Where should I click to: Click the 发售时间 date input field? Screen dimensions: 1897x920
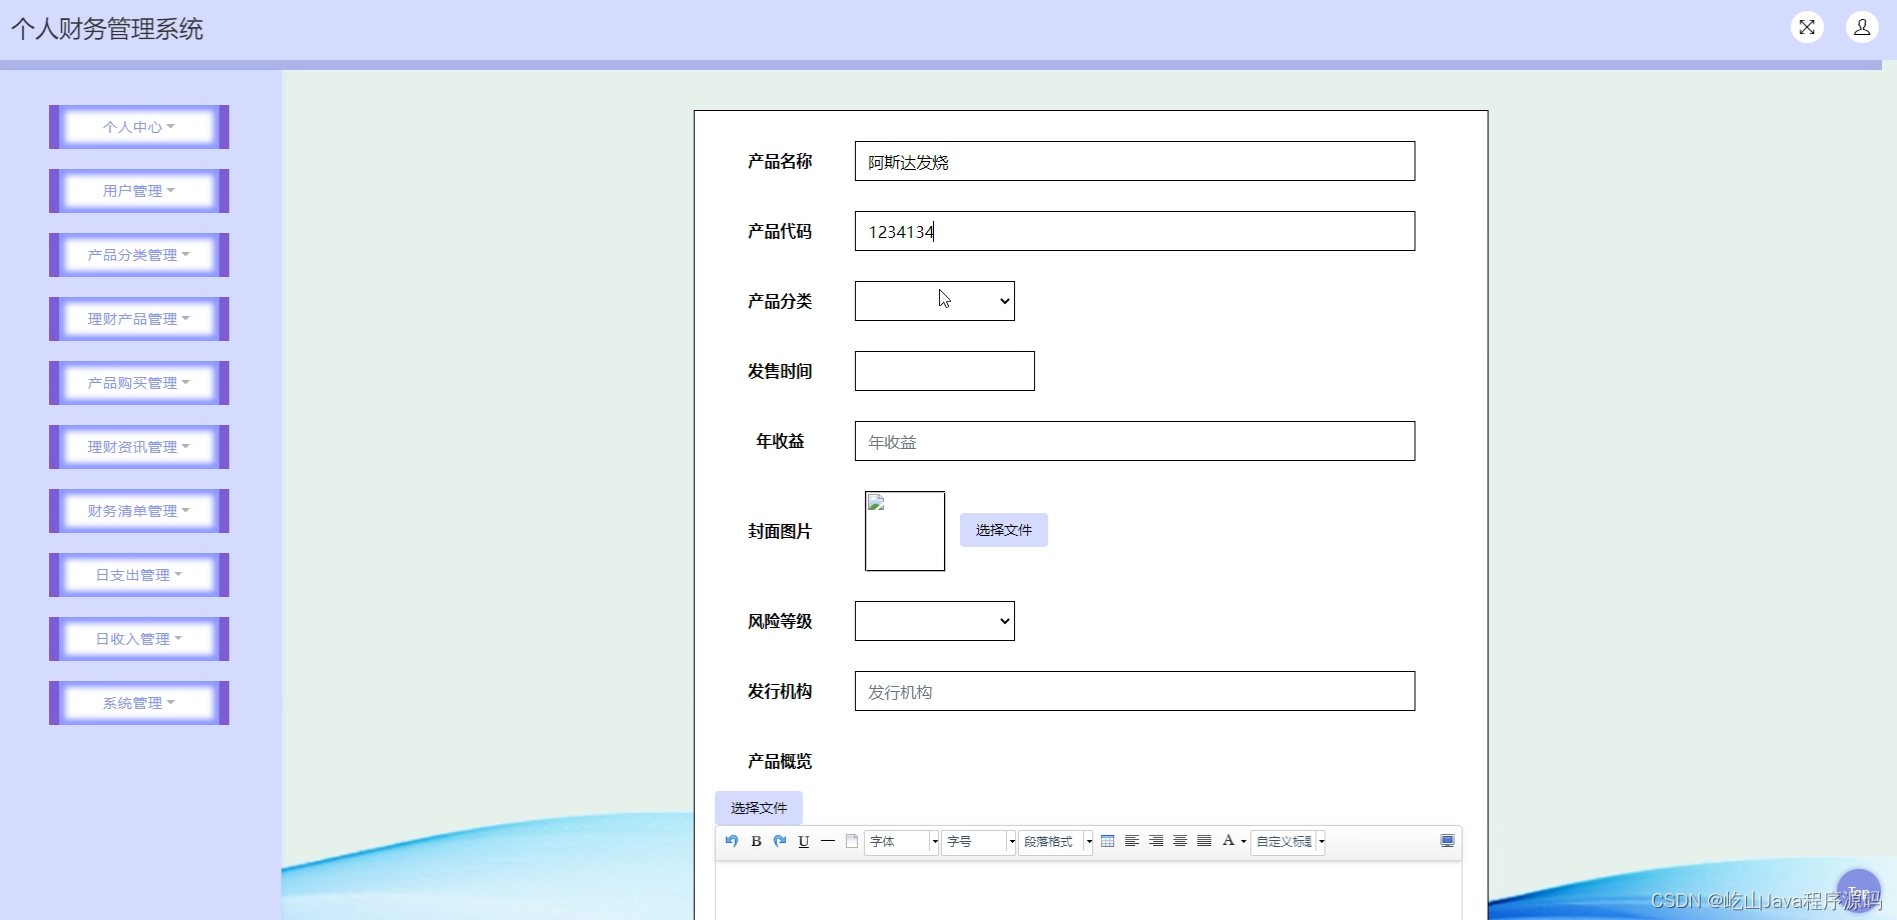pos(944,370)
